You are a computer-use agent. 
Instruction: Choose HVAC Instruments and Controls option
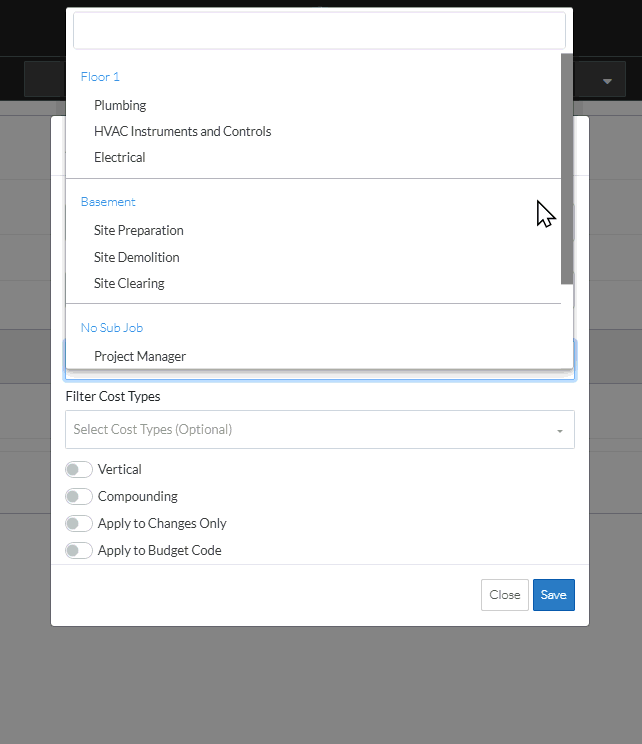(x=182, y=131)
